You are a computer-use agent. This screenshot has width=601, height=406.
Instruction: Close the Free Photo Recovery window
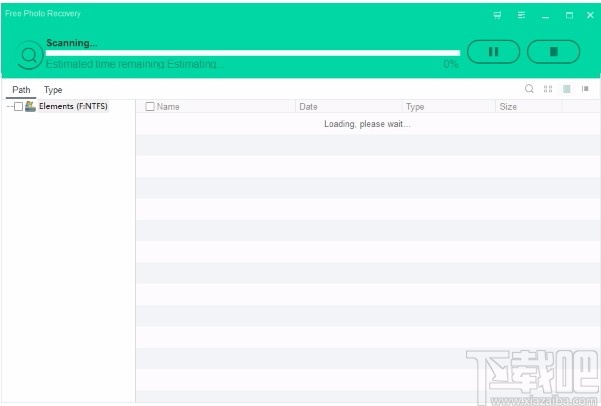(x=590, y=15)
